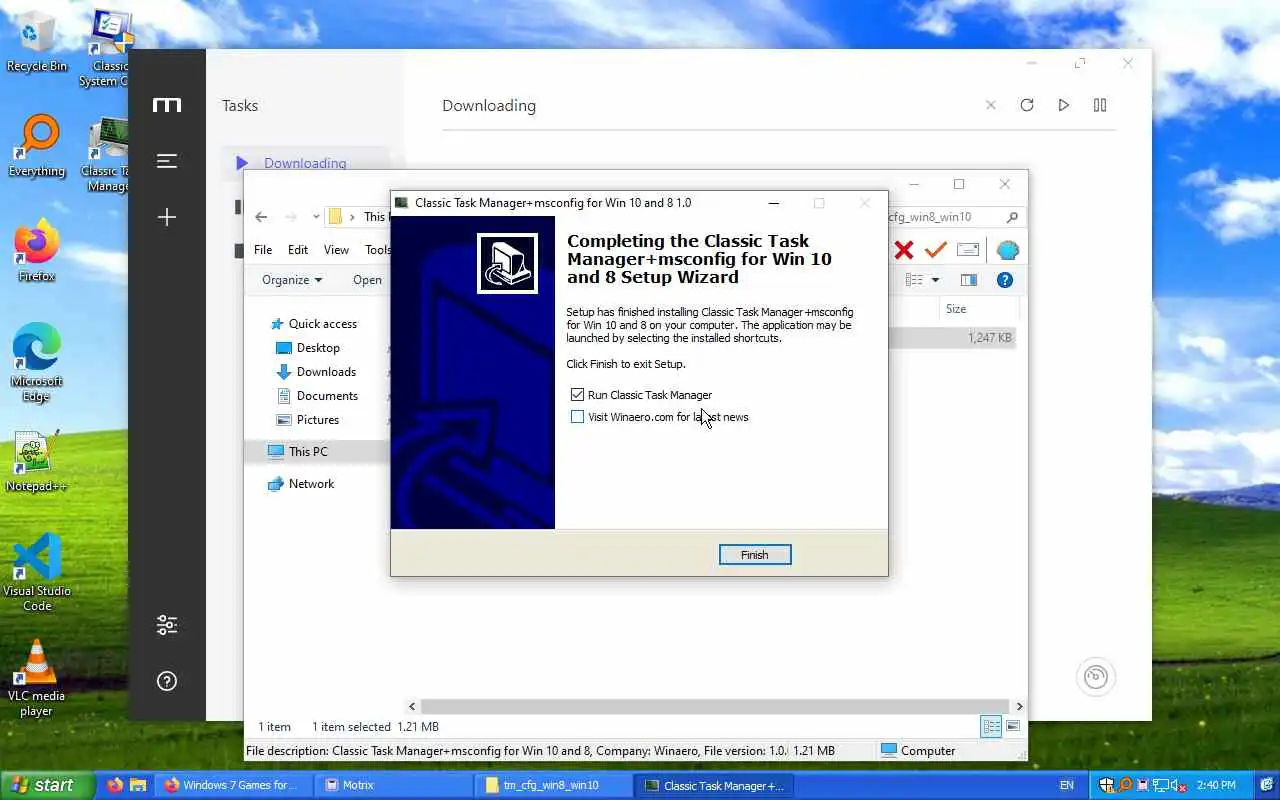Click Explorer quick launch taskbar icon
This screenshot has width=1280, height=800.
click(x=138, y=785)
